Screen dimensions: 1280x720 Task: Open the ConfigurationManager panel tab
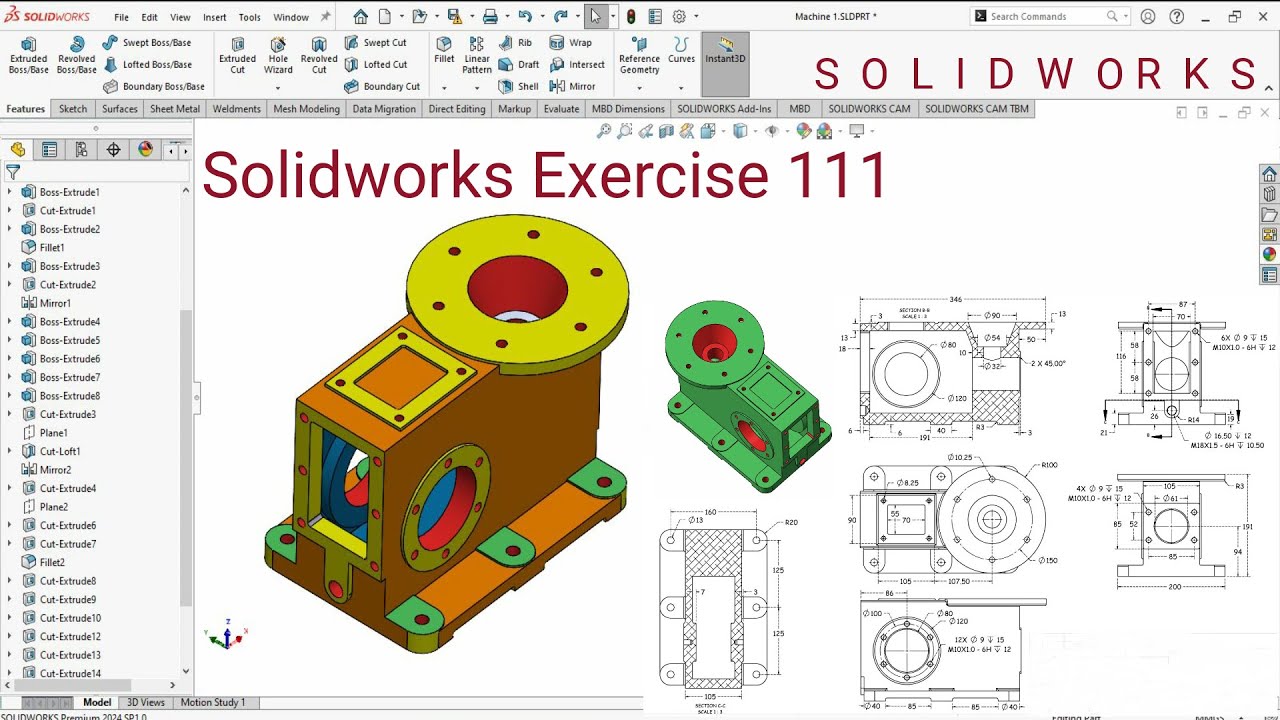pos(81,150)
